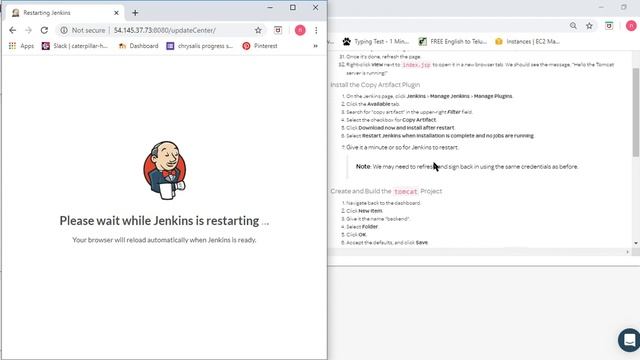Open FREE English to Telugu bookmark

click(x=453, y=41)
